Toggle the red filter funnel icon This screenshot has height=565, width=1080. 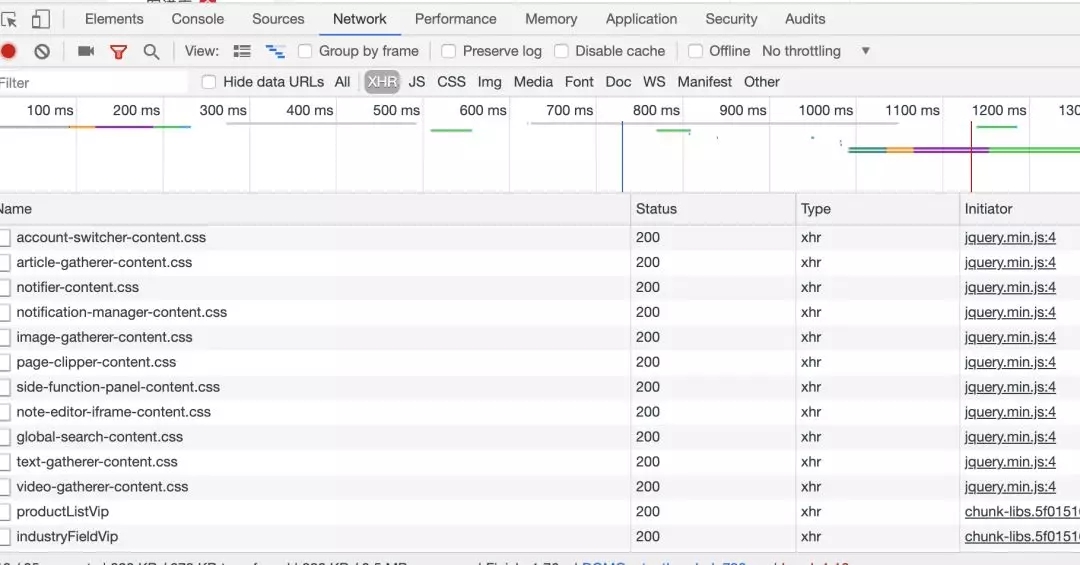tap(118, 52)
